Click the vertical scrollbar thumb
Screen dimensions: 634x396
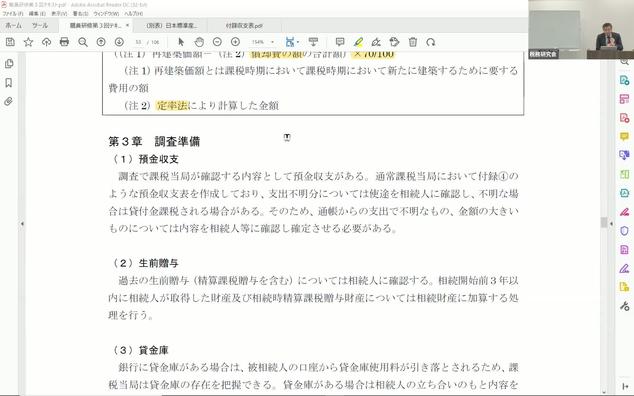click(604, 222)
